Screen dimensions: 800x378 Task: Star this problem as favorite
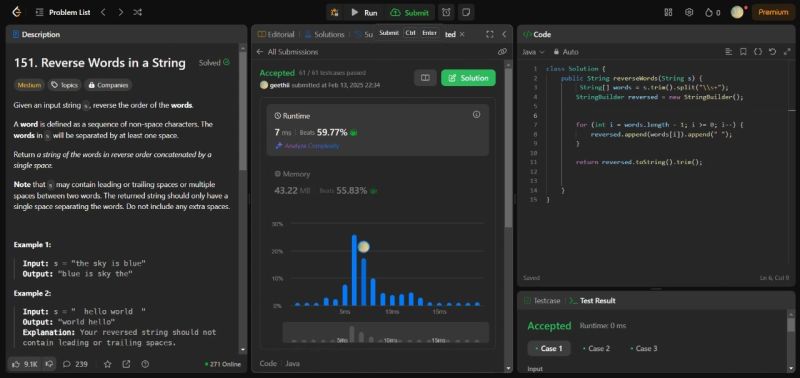[x=108, y=364]
